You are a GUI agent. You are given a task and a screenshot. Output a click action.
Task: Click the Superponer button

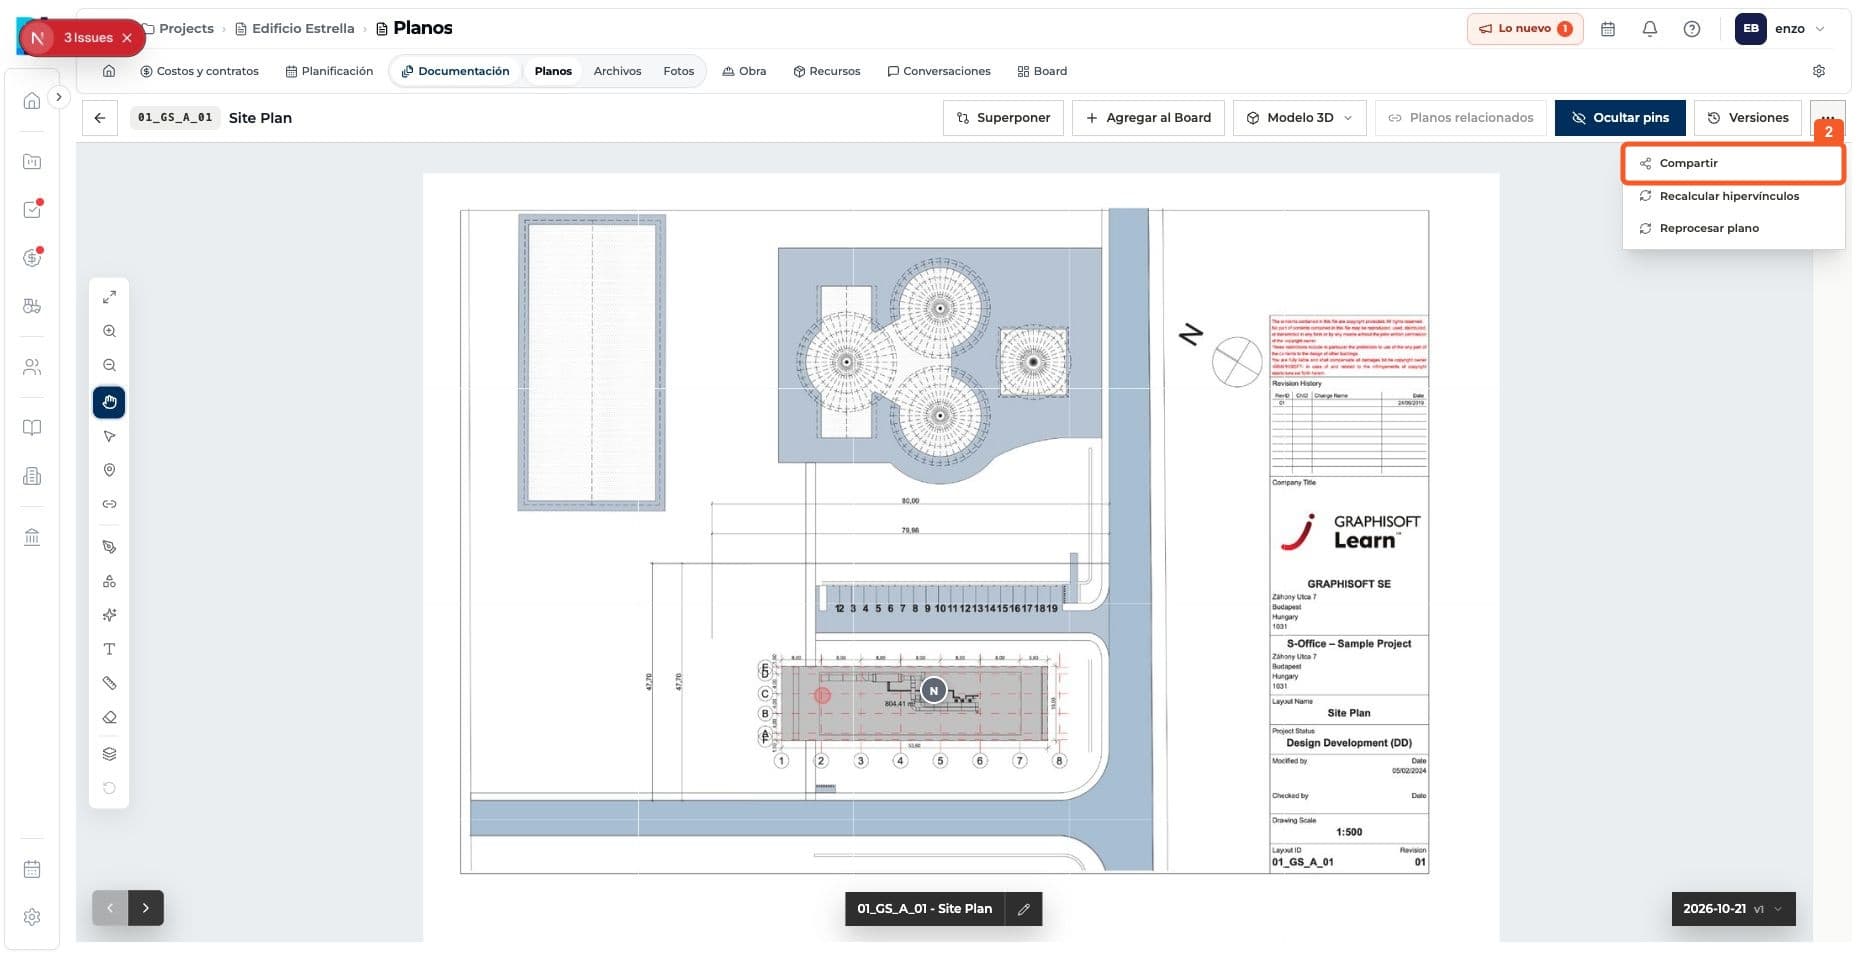click(x=1003, y=118)
